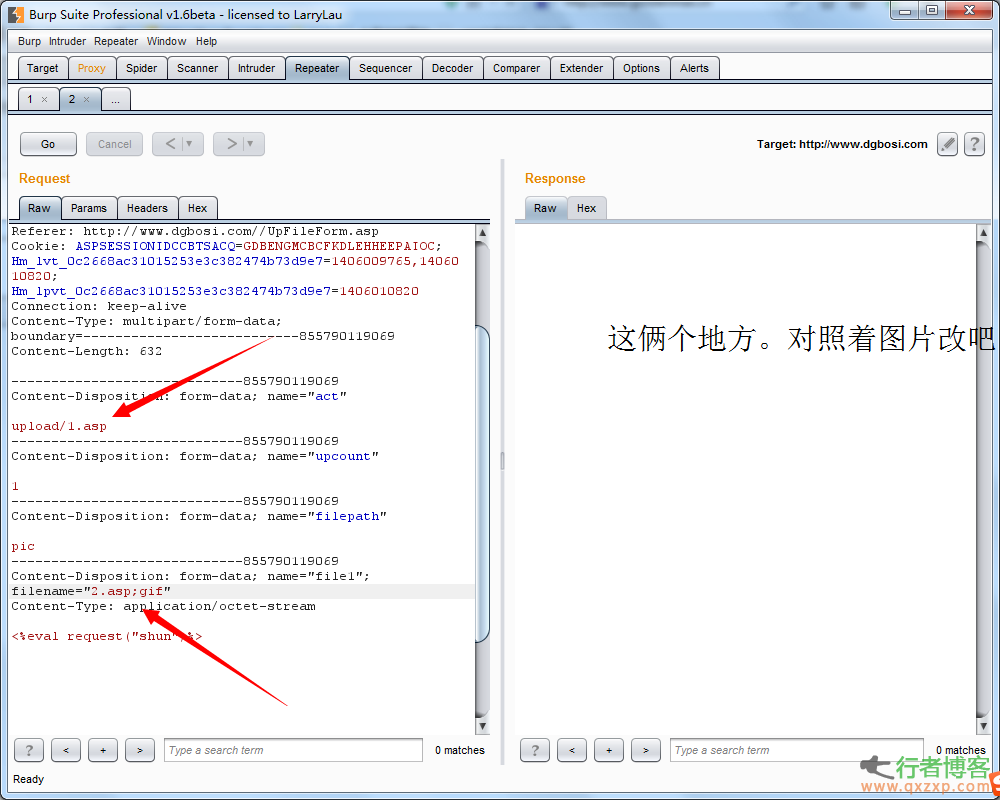1000x800 pixels.
Task: Open Repeater help question mark icon
Action: point(974,144)
